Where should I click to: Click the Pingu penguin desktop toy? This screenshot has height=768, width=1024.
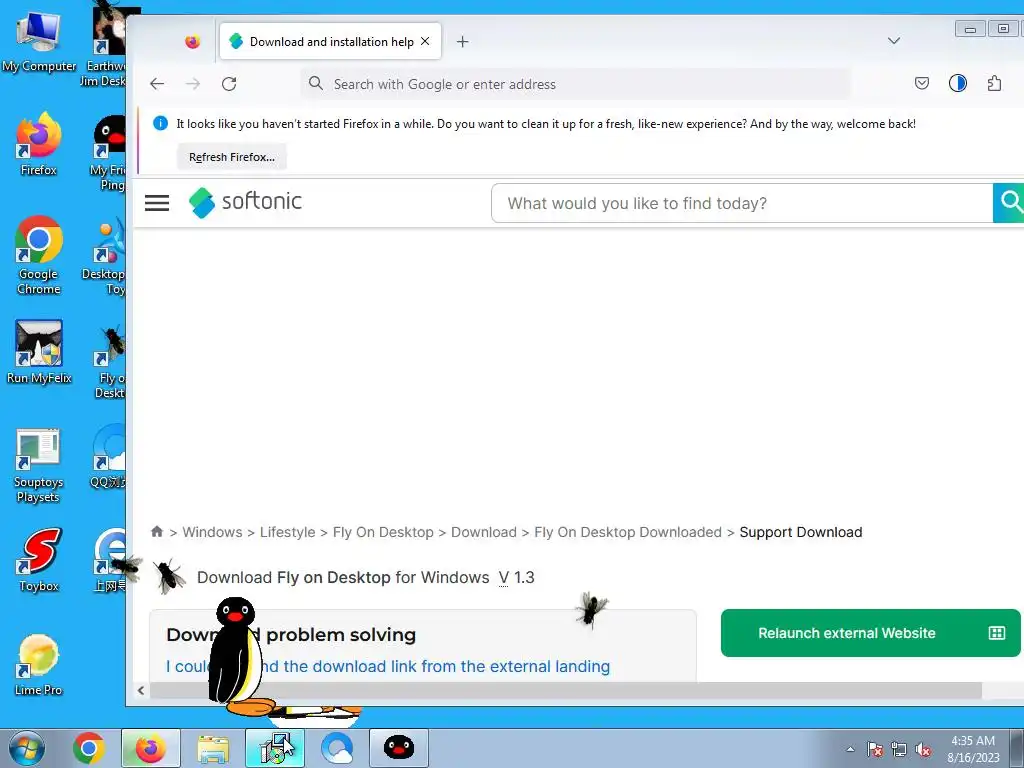tap(238, 655)
